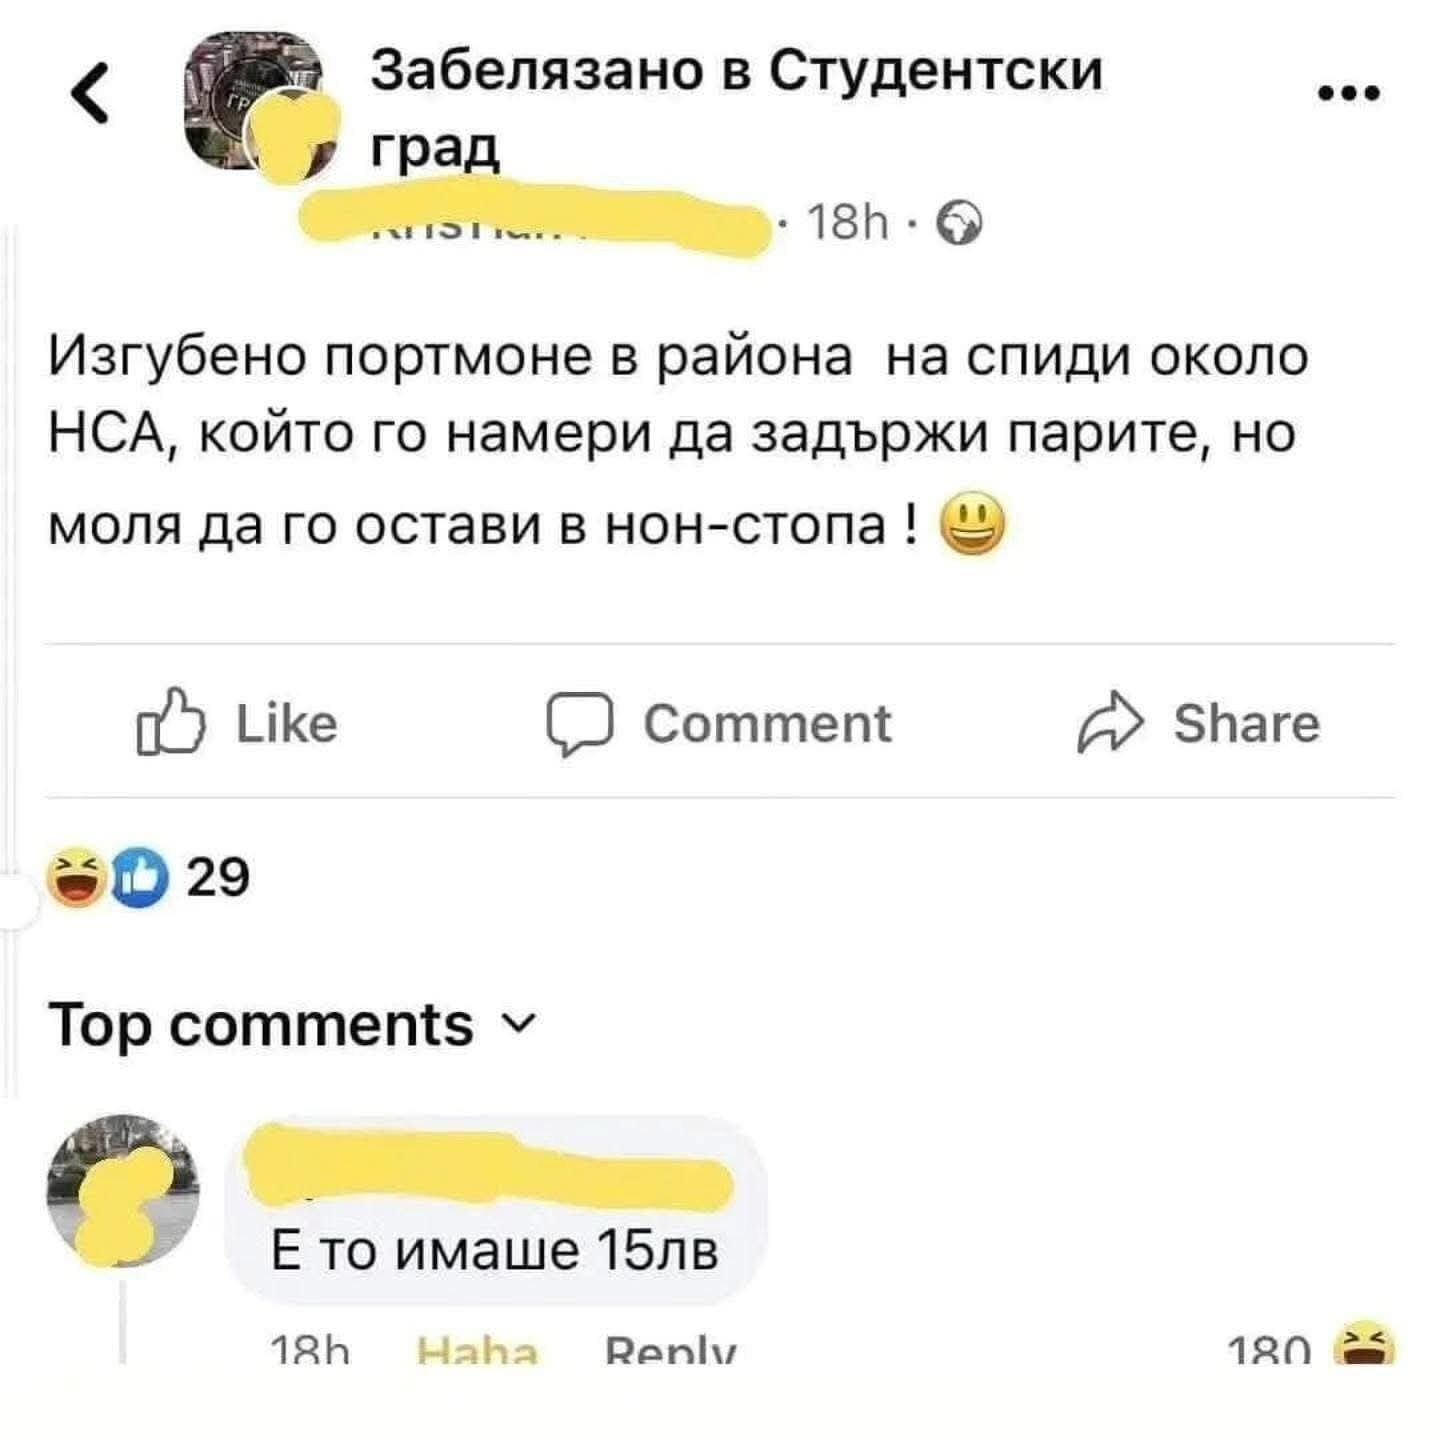Click Reply under the comment

[x=671, y=1352]
